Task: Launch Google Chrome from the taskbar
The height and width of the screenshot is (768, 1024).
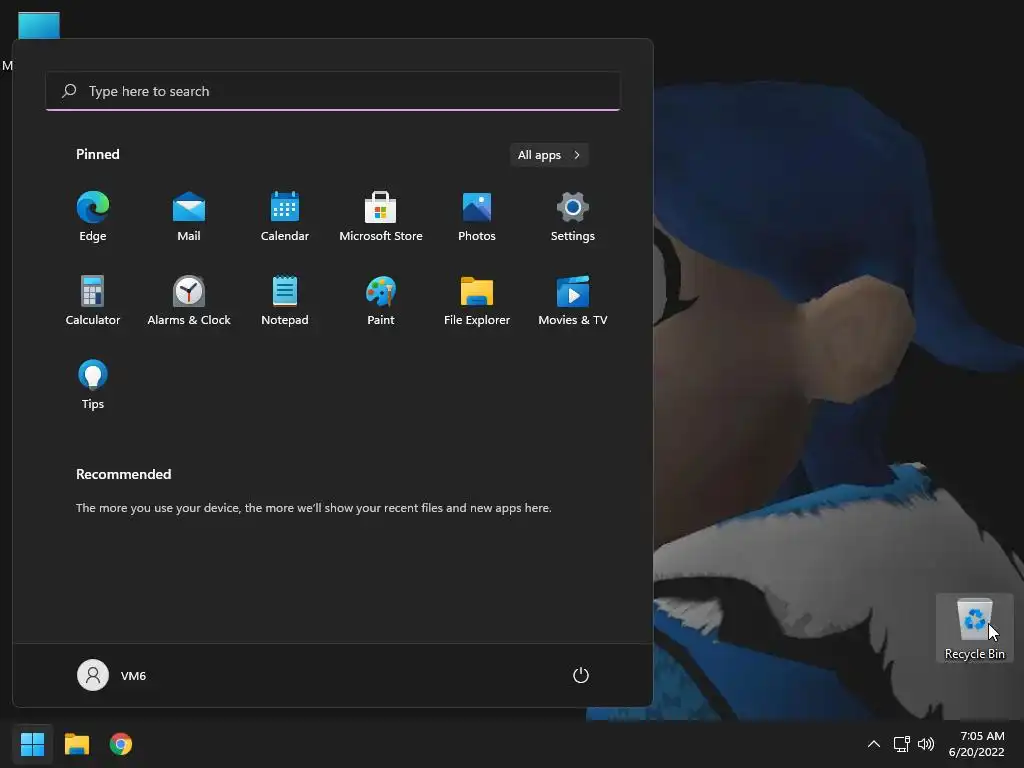Action: point(121,744)
